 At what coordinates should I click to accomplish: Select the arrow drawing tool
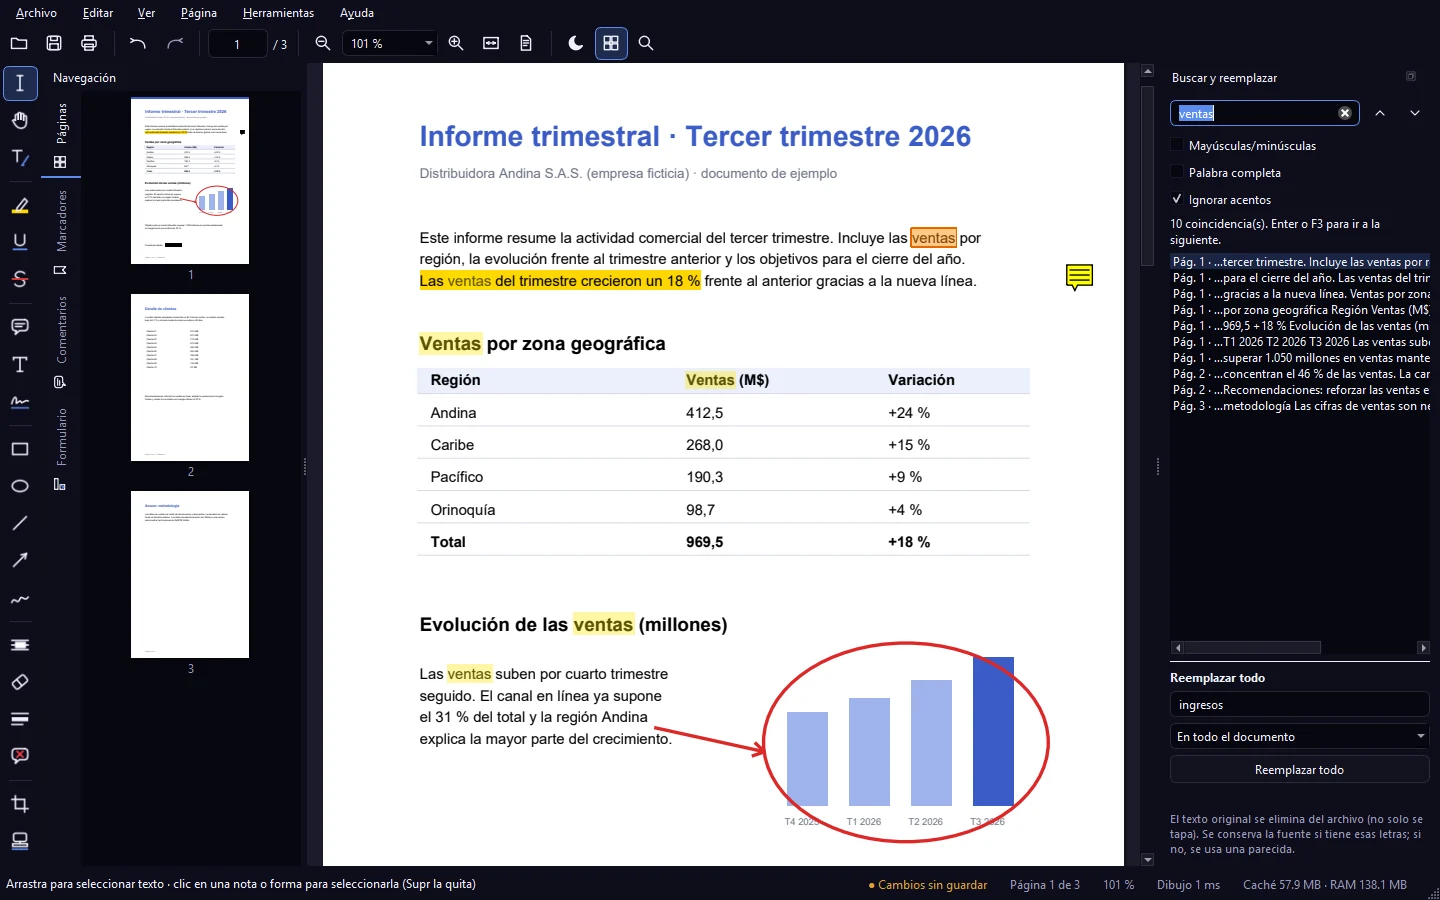pos(20,560)
